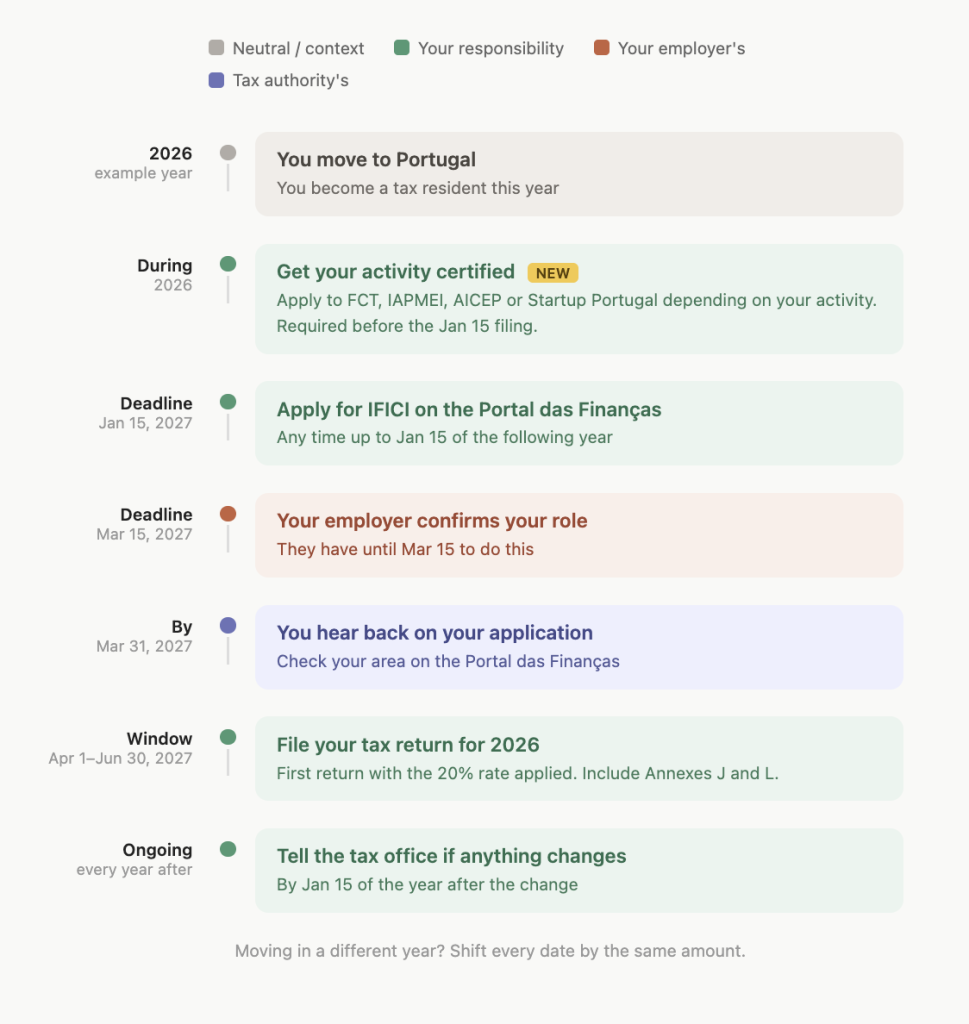
Task: Click the orange Your employer's legend swatch
Action: [x=601, y=48]
